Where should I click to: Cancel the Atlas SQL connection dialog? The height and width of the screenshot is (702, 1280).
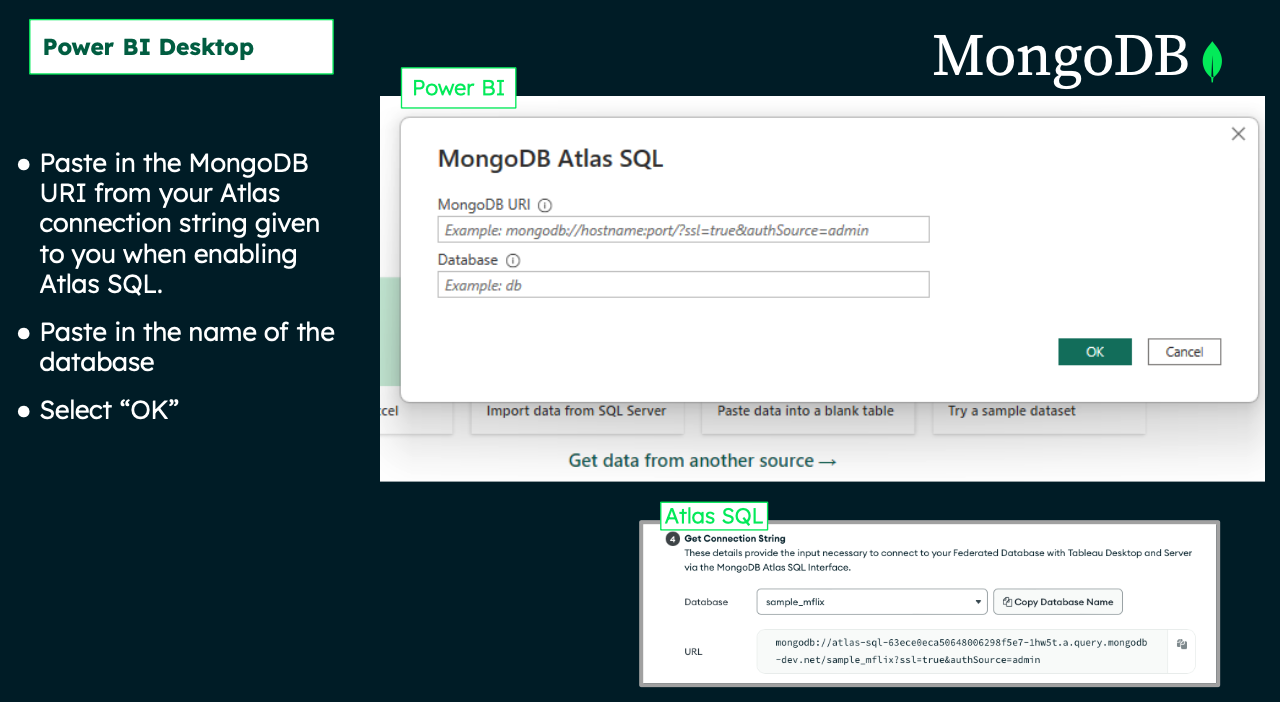coord(1184,352)
